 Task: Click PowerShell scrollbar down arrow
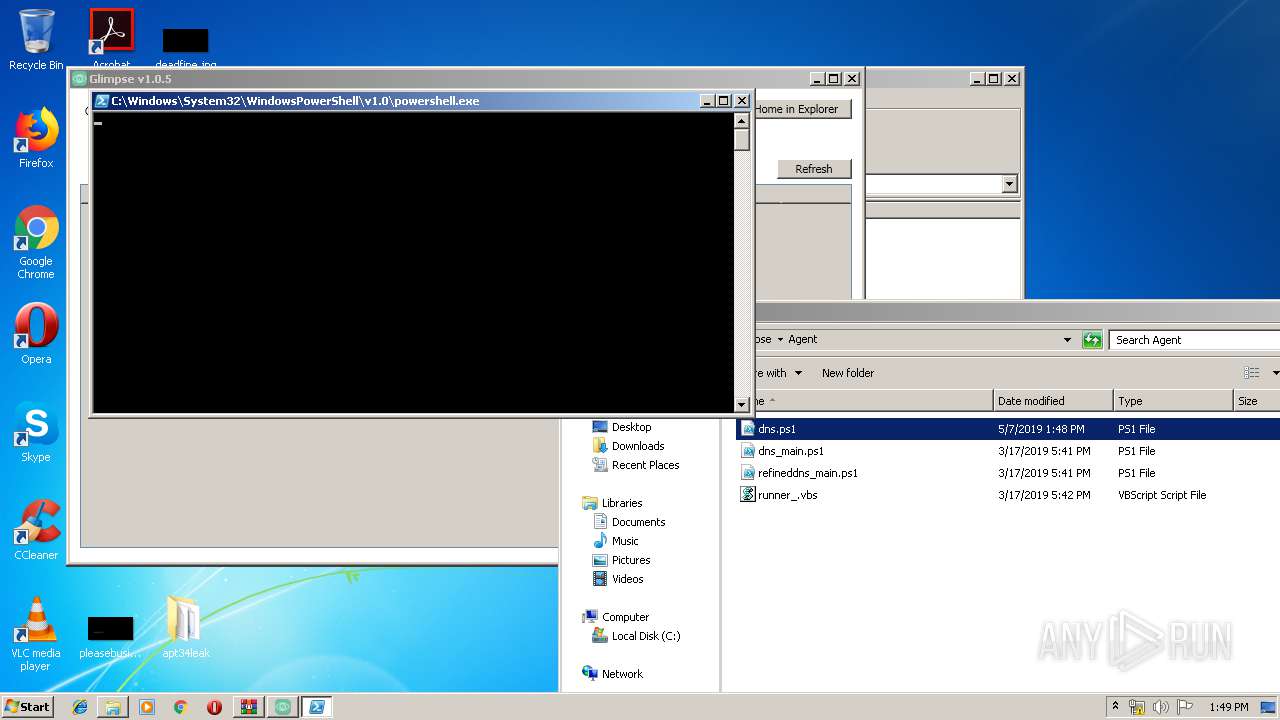point(741,404)
